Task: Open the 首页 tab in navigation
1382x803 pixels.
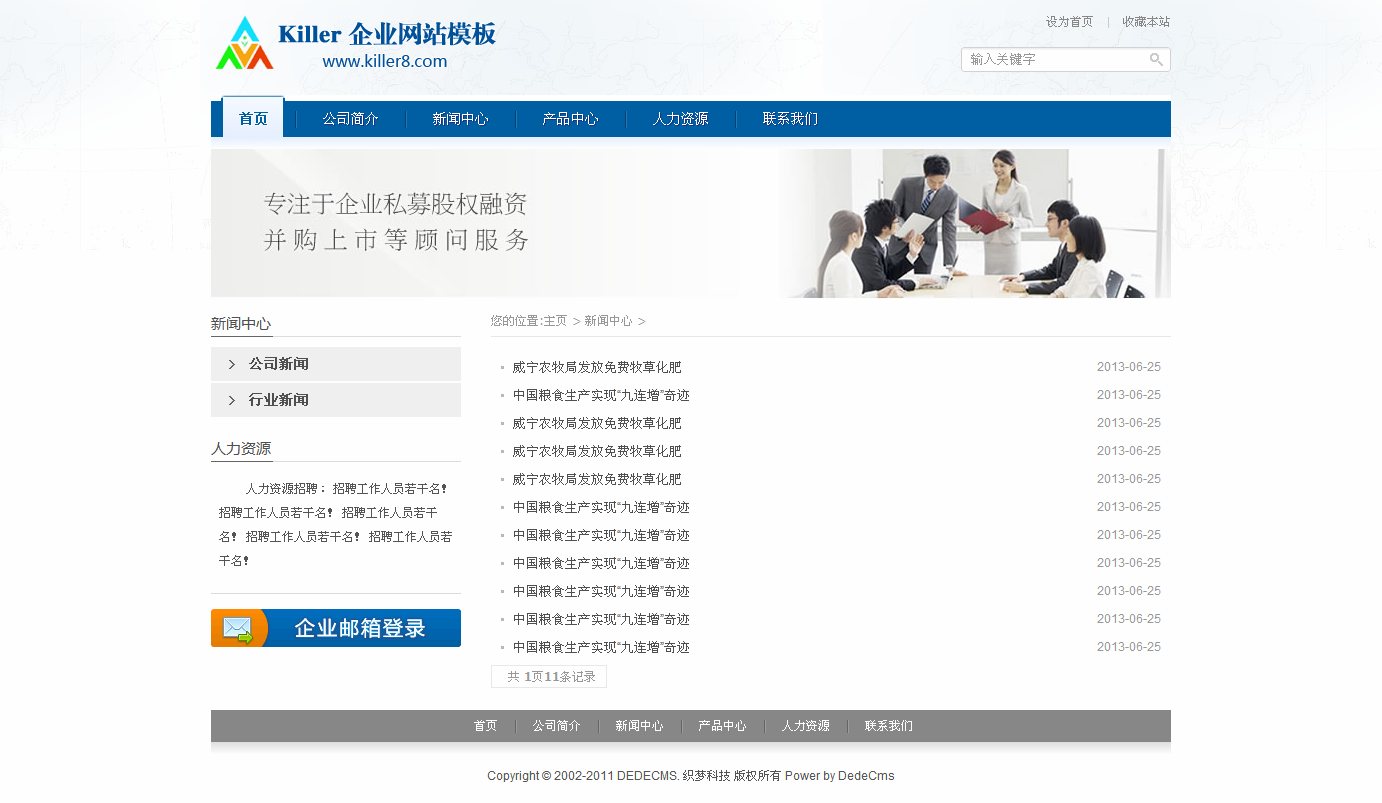Action: click(253, 119)
